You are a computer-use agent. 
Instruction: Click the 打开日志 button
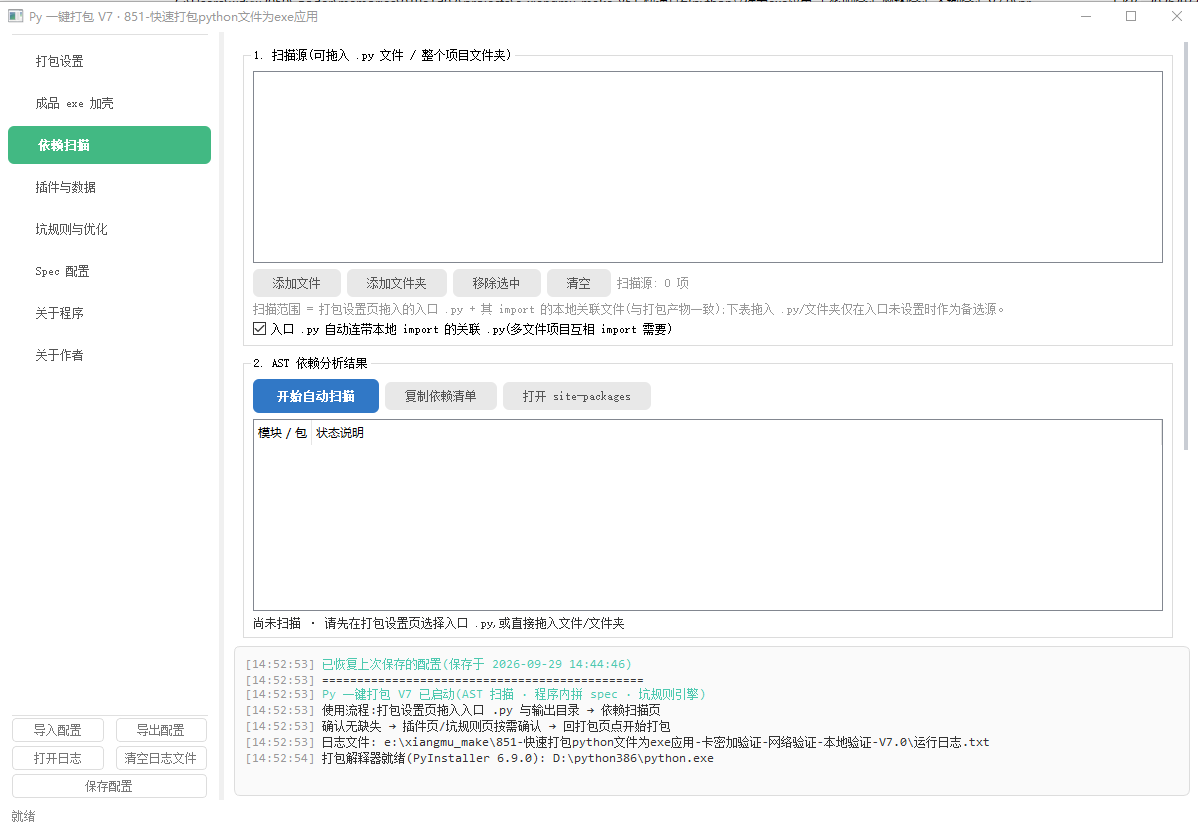coord(58,758)
